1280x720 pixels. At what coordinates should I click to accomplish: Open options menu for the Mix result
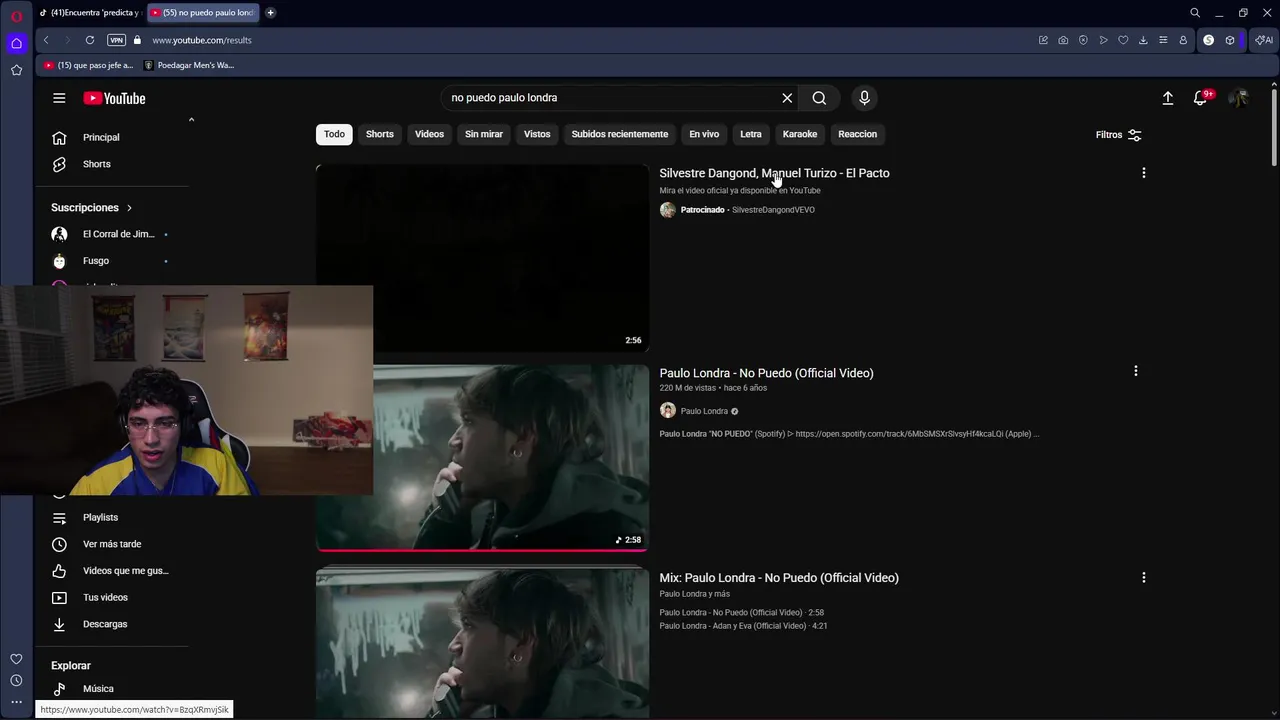pyautogui.click(x=1143, y=577)
